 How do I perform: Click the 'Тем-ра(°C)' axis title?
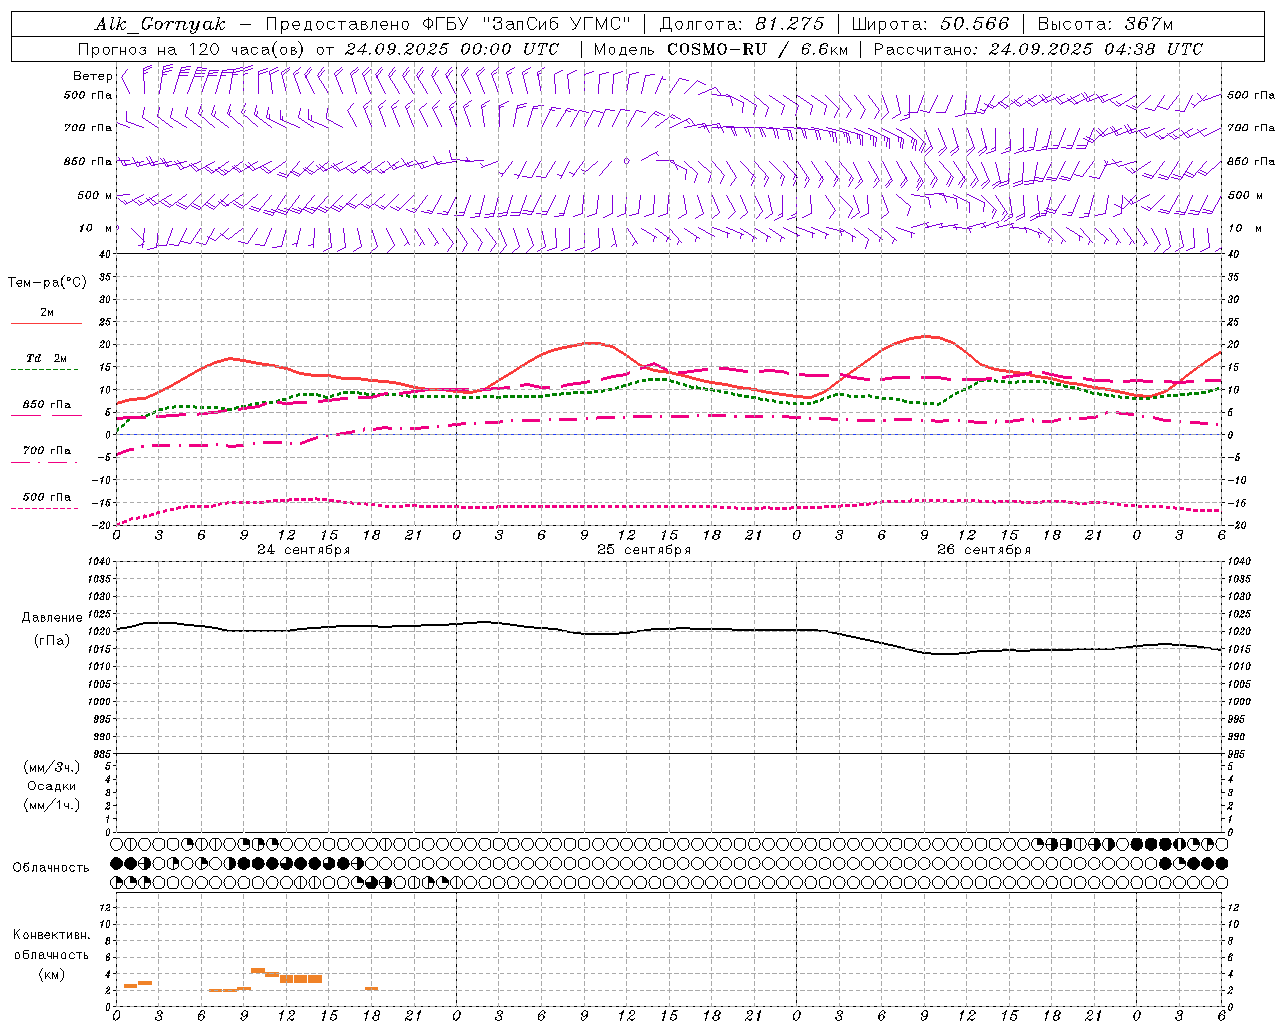point(47,283)
